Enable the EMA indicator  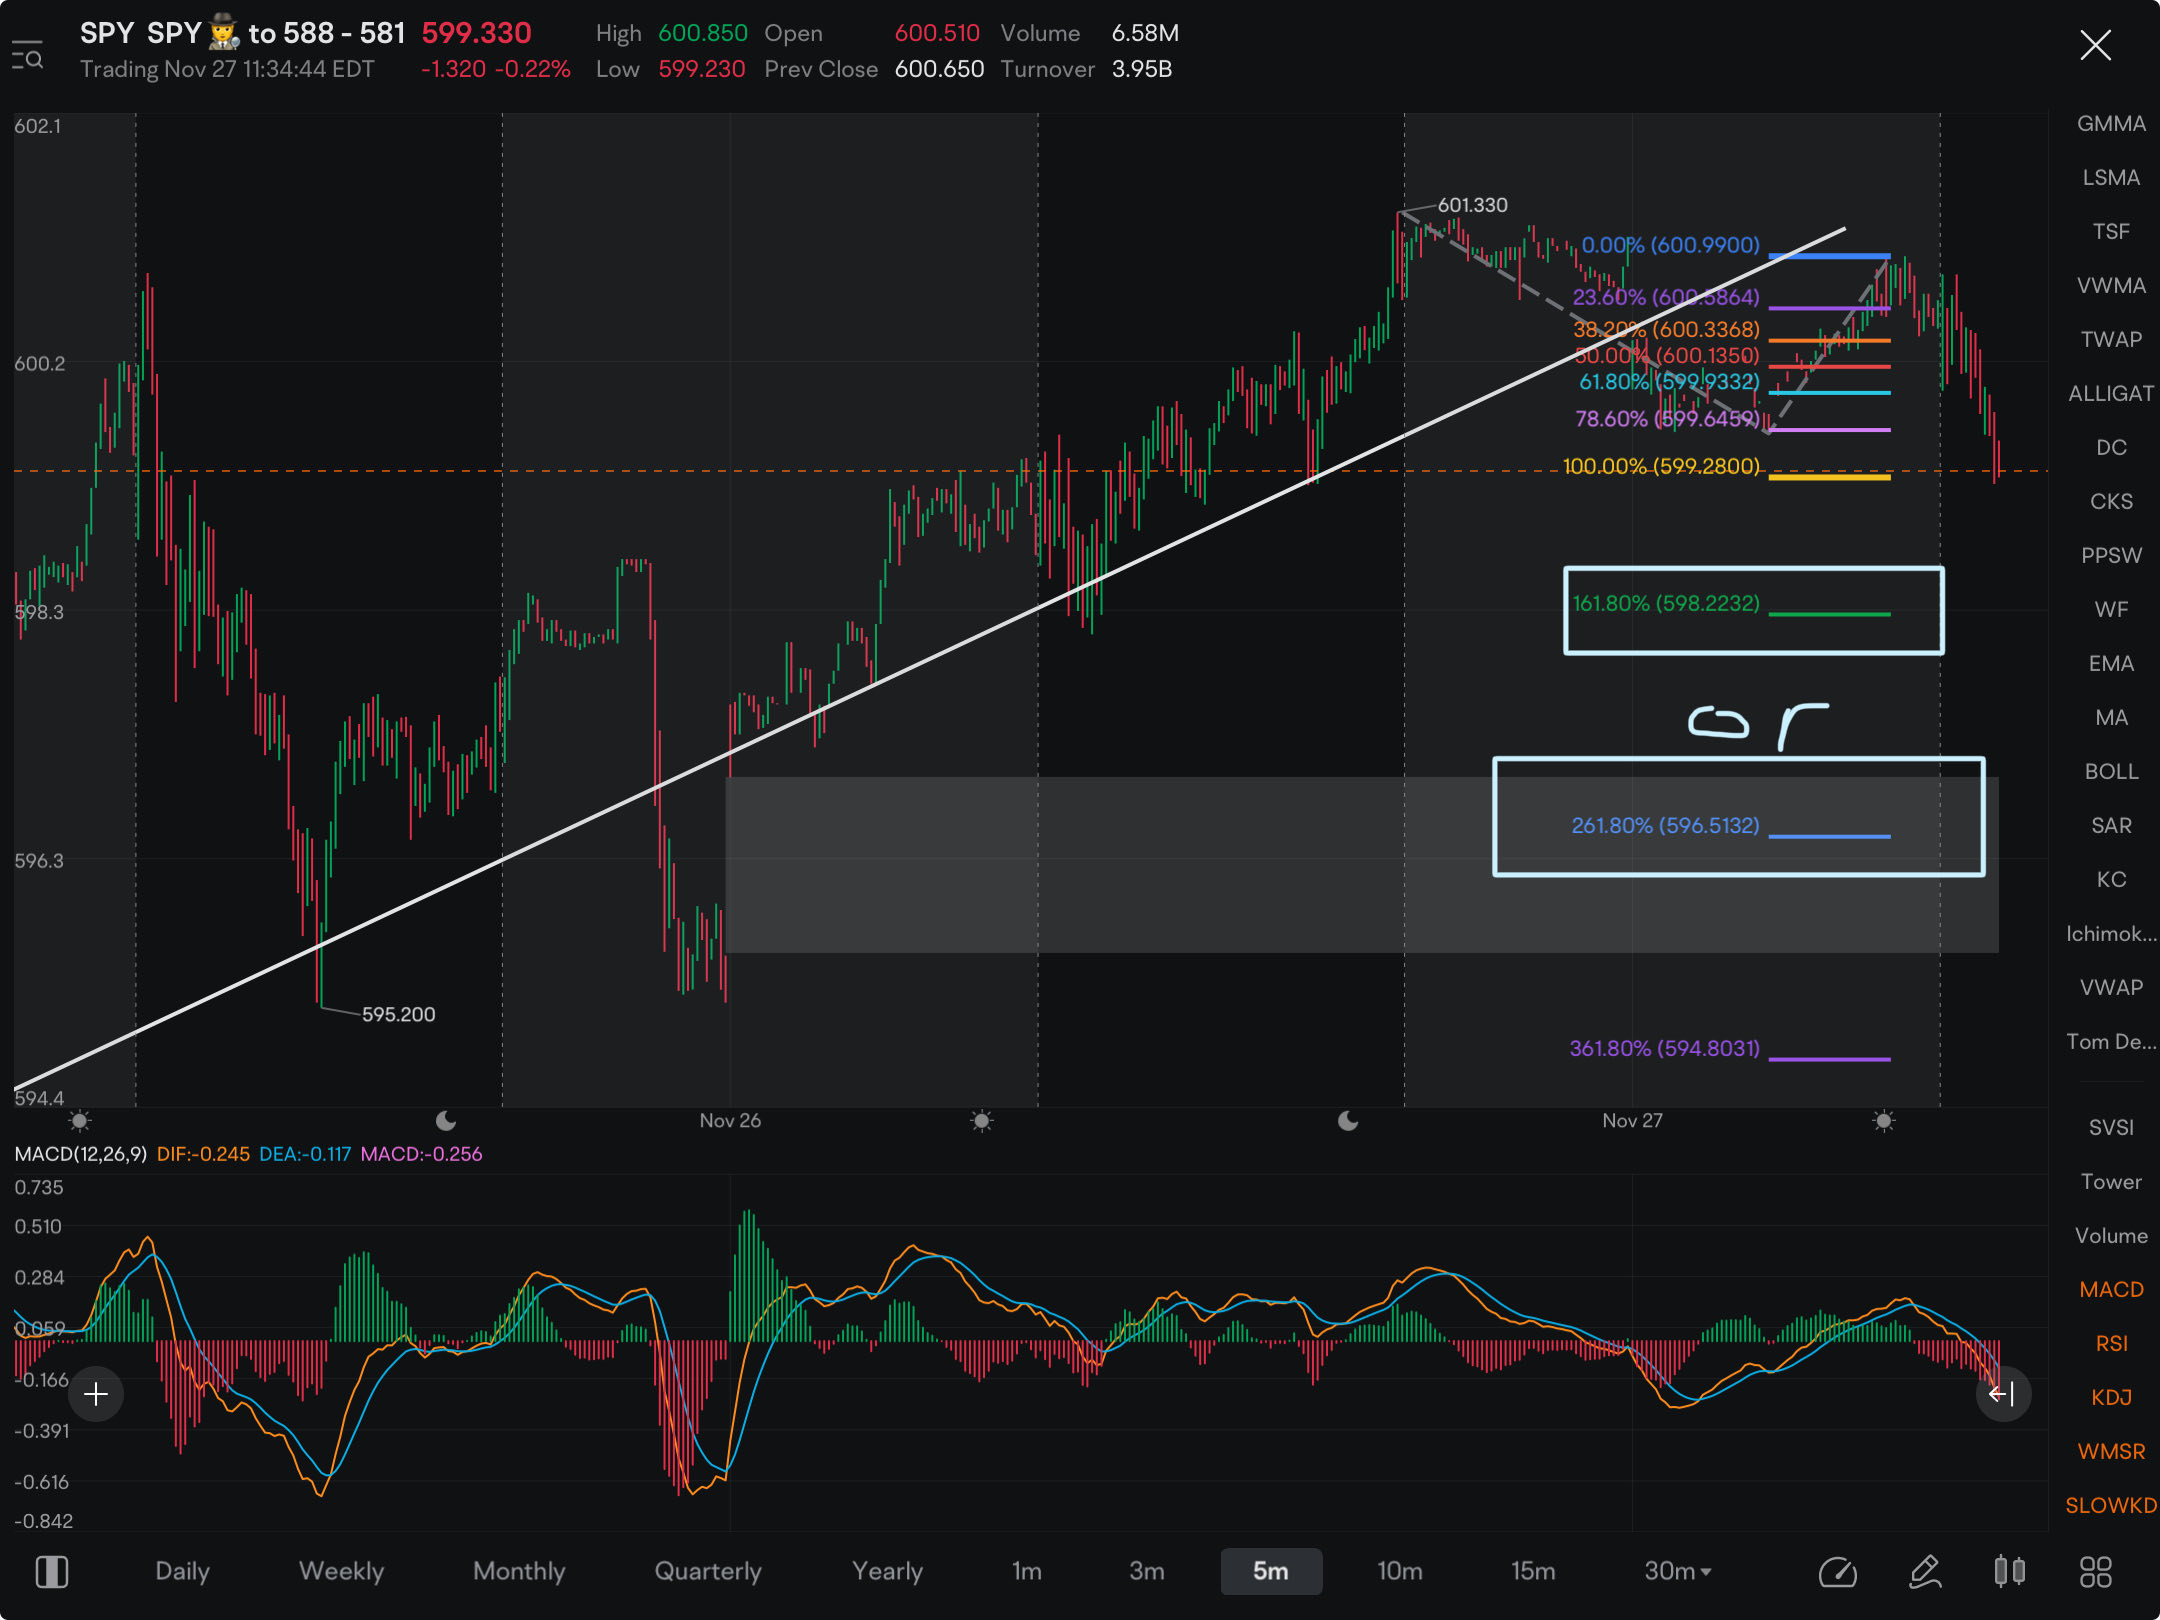[x=2111, y=663]
